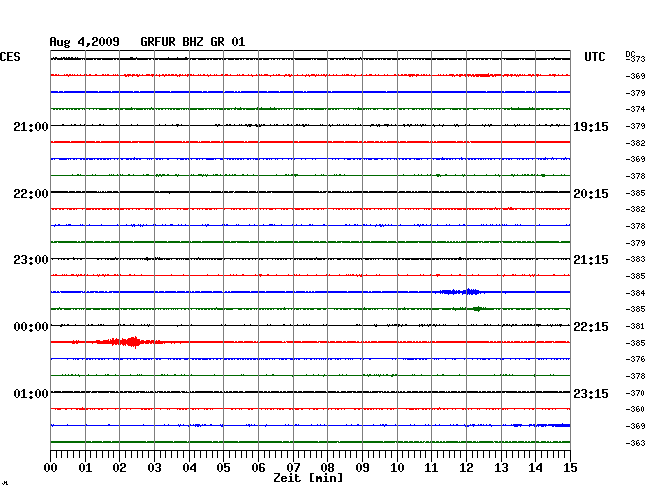Select the "00:00" local time label
This screenshot has width=650, height=494.
click(31, 327)
